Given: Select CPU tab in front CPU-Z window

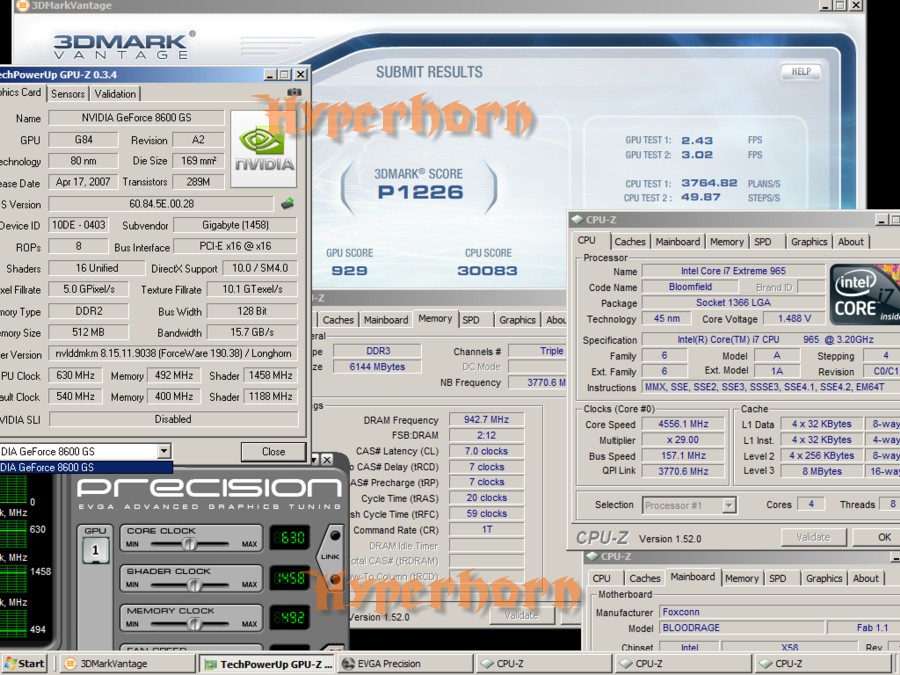Looking at the screenshot, I should [587, 240].
